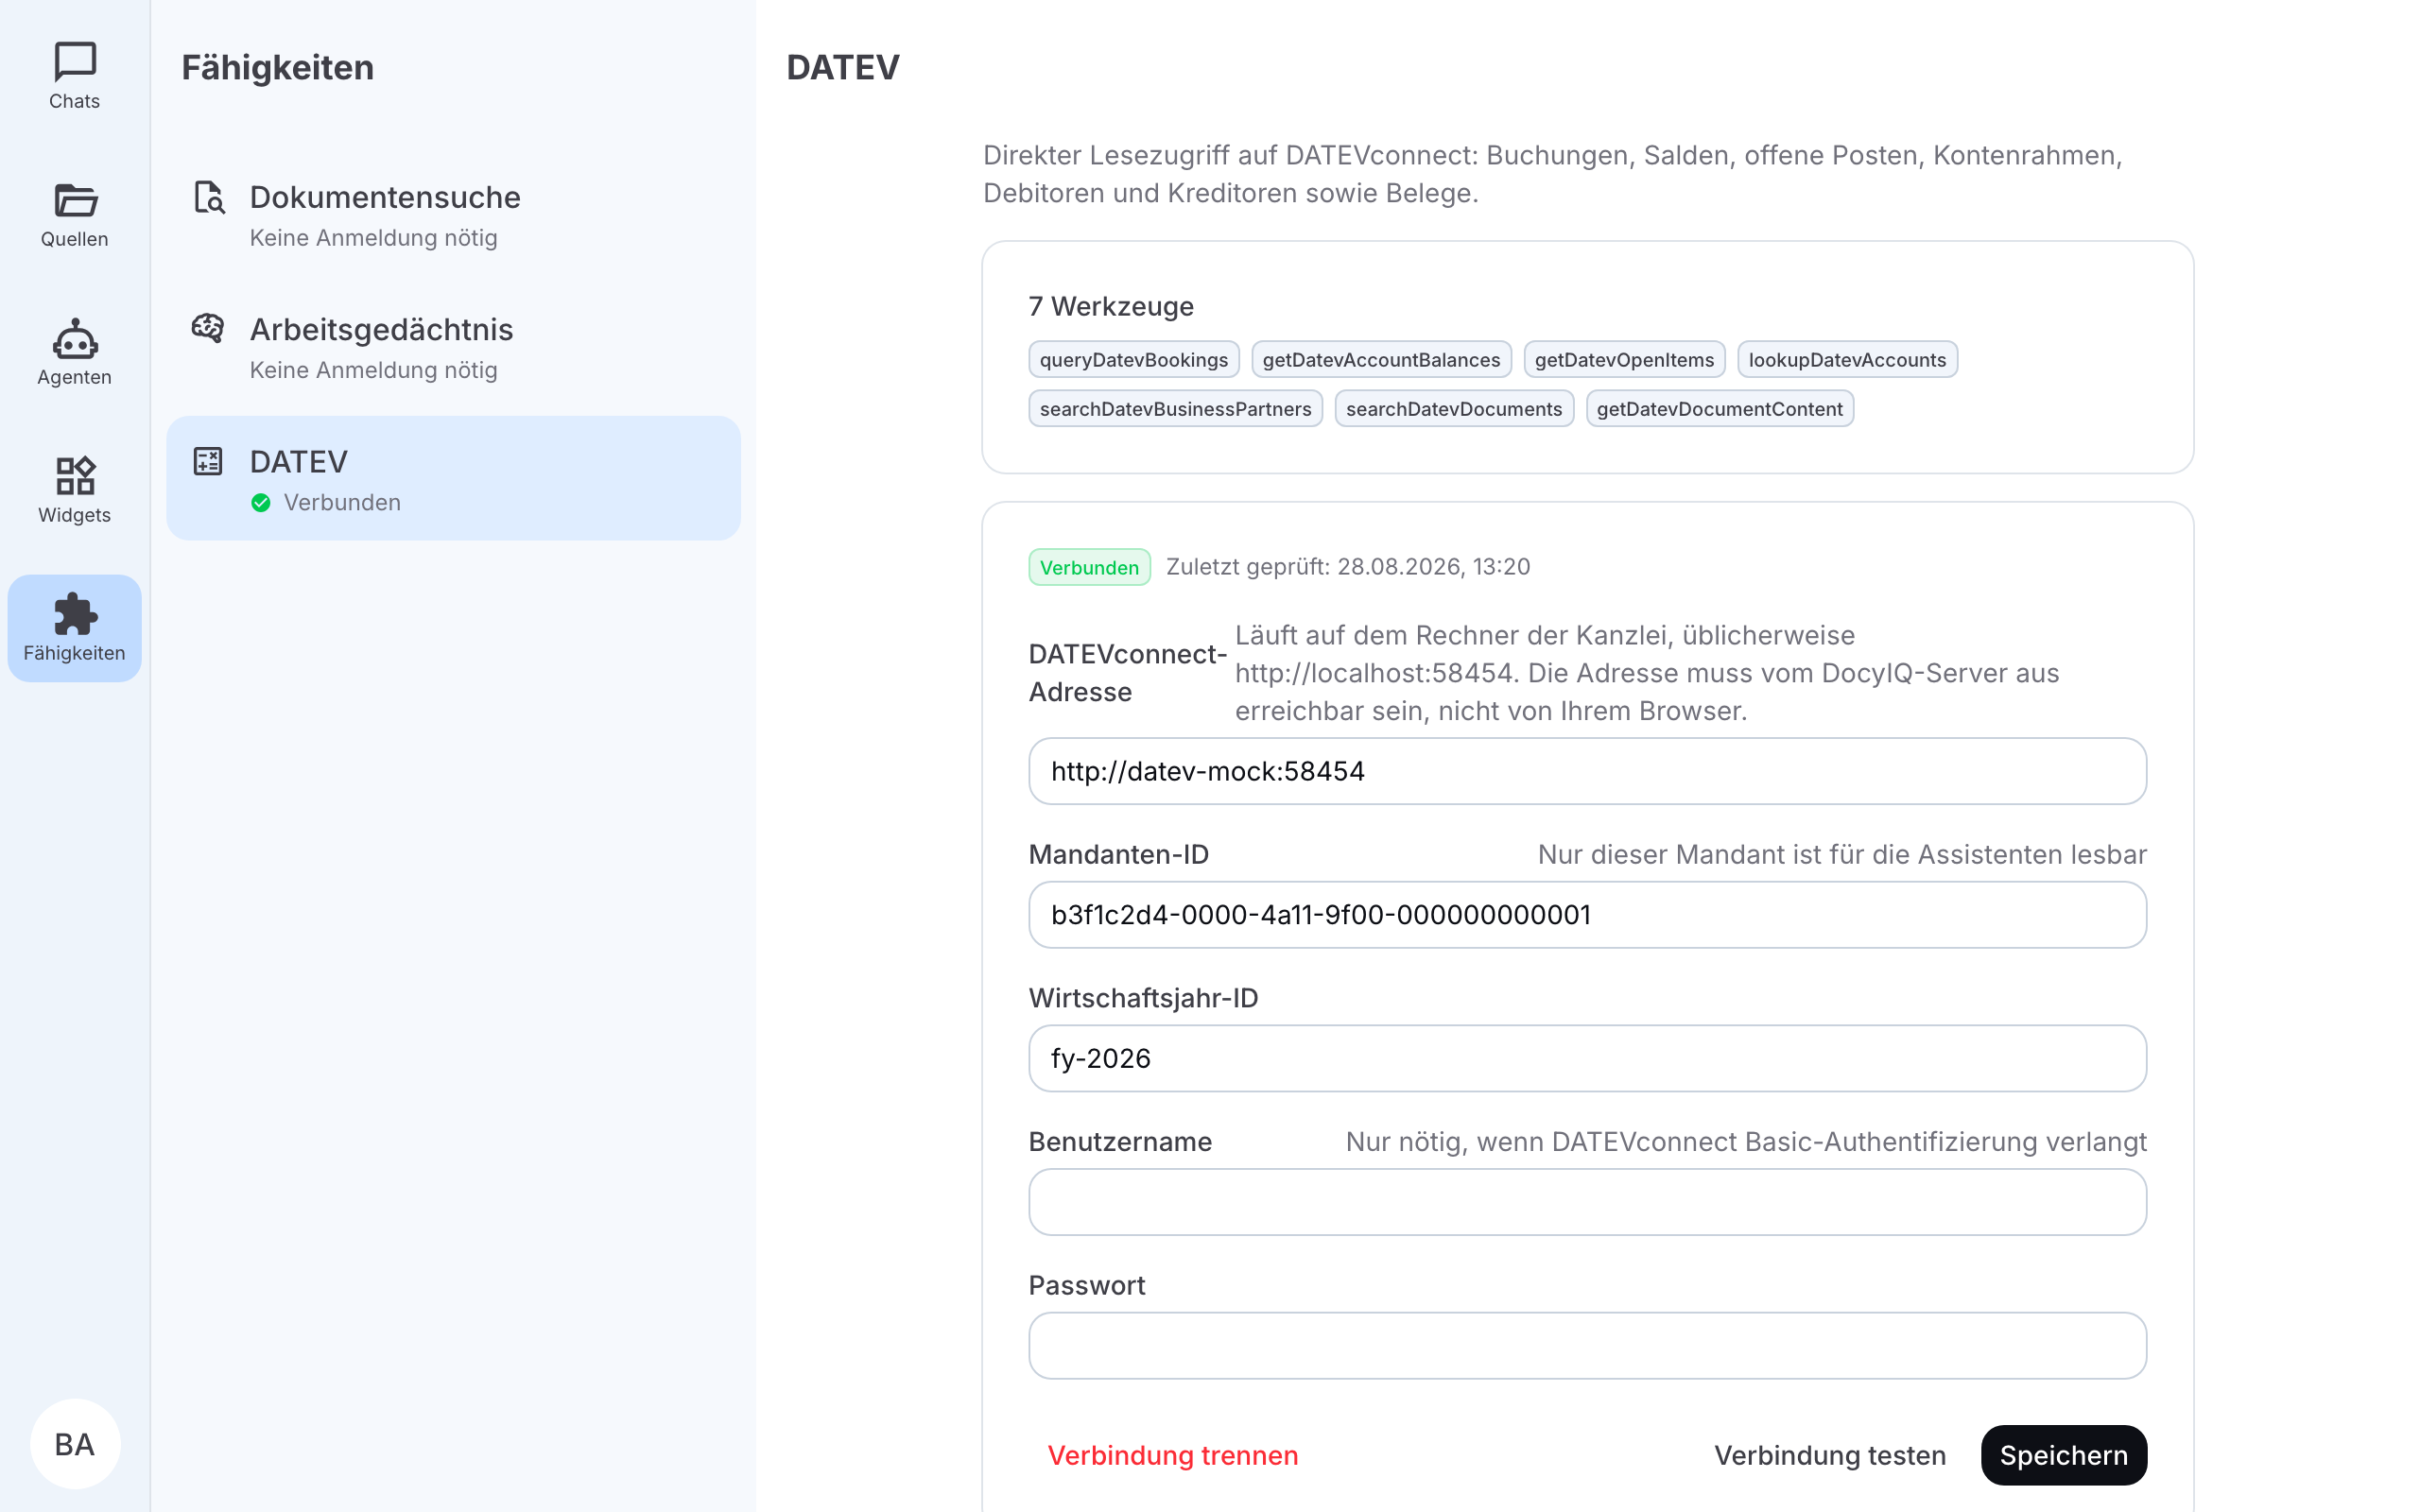Click 'Zuletzt geprüft: 28.08.2026, 13:20' text
Image resolution: width=2420 pixels, height=1512 pixels.
[1347, 567]
